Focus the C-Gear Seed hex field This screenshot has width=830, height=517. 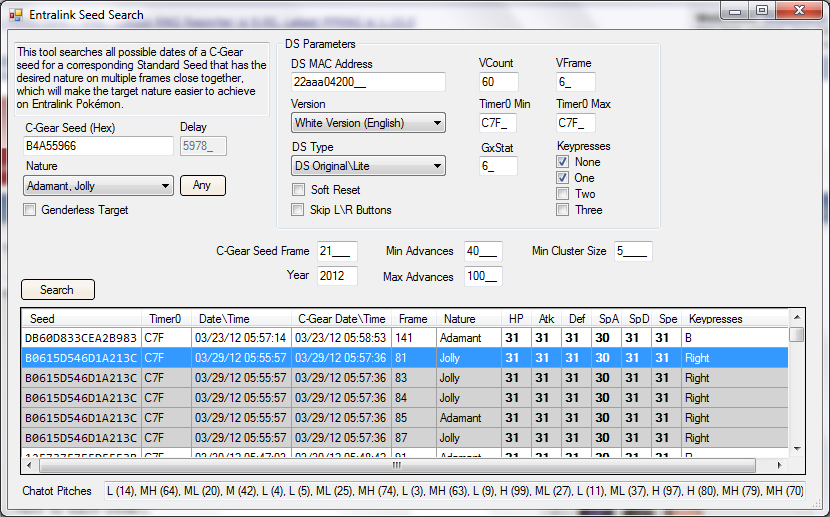(98, 146)
